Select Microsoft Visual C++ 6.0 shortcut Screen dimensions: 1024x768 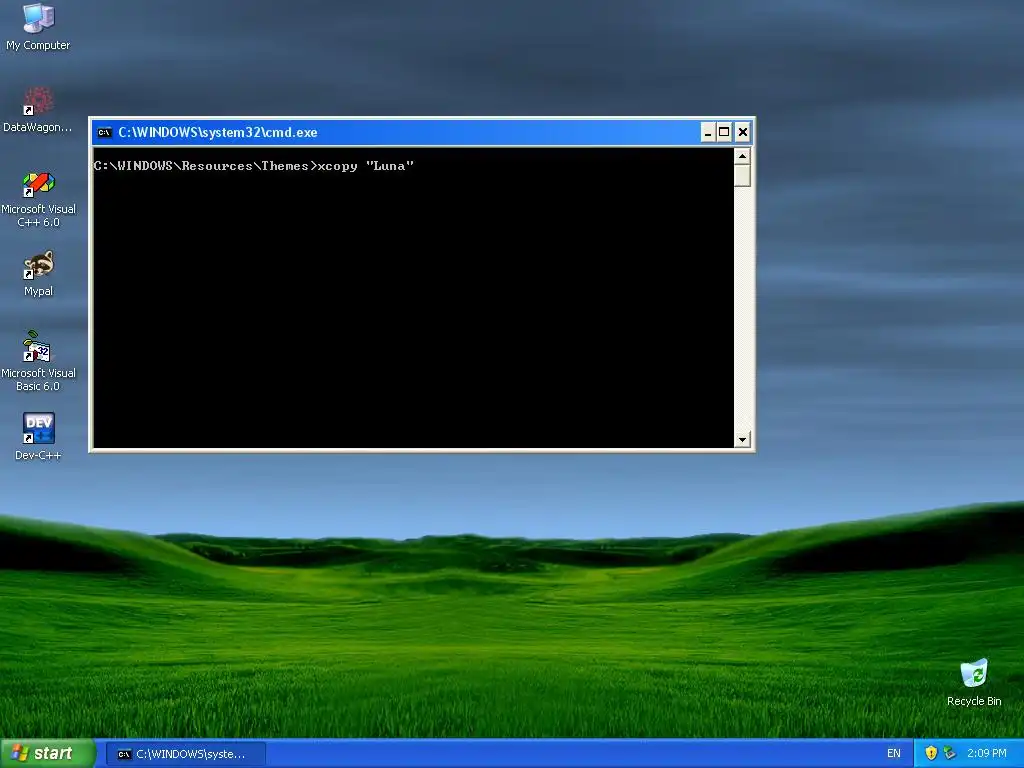click(x=38, y=199)
